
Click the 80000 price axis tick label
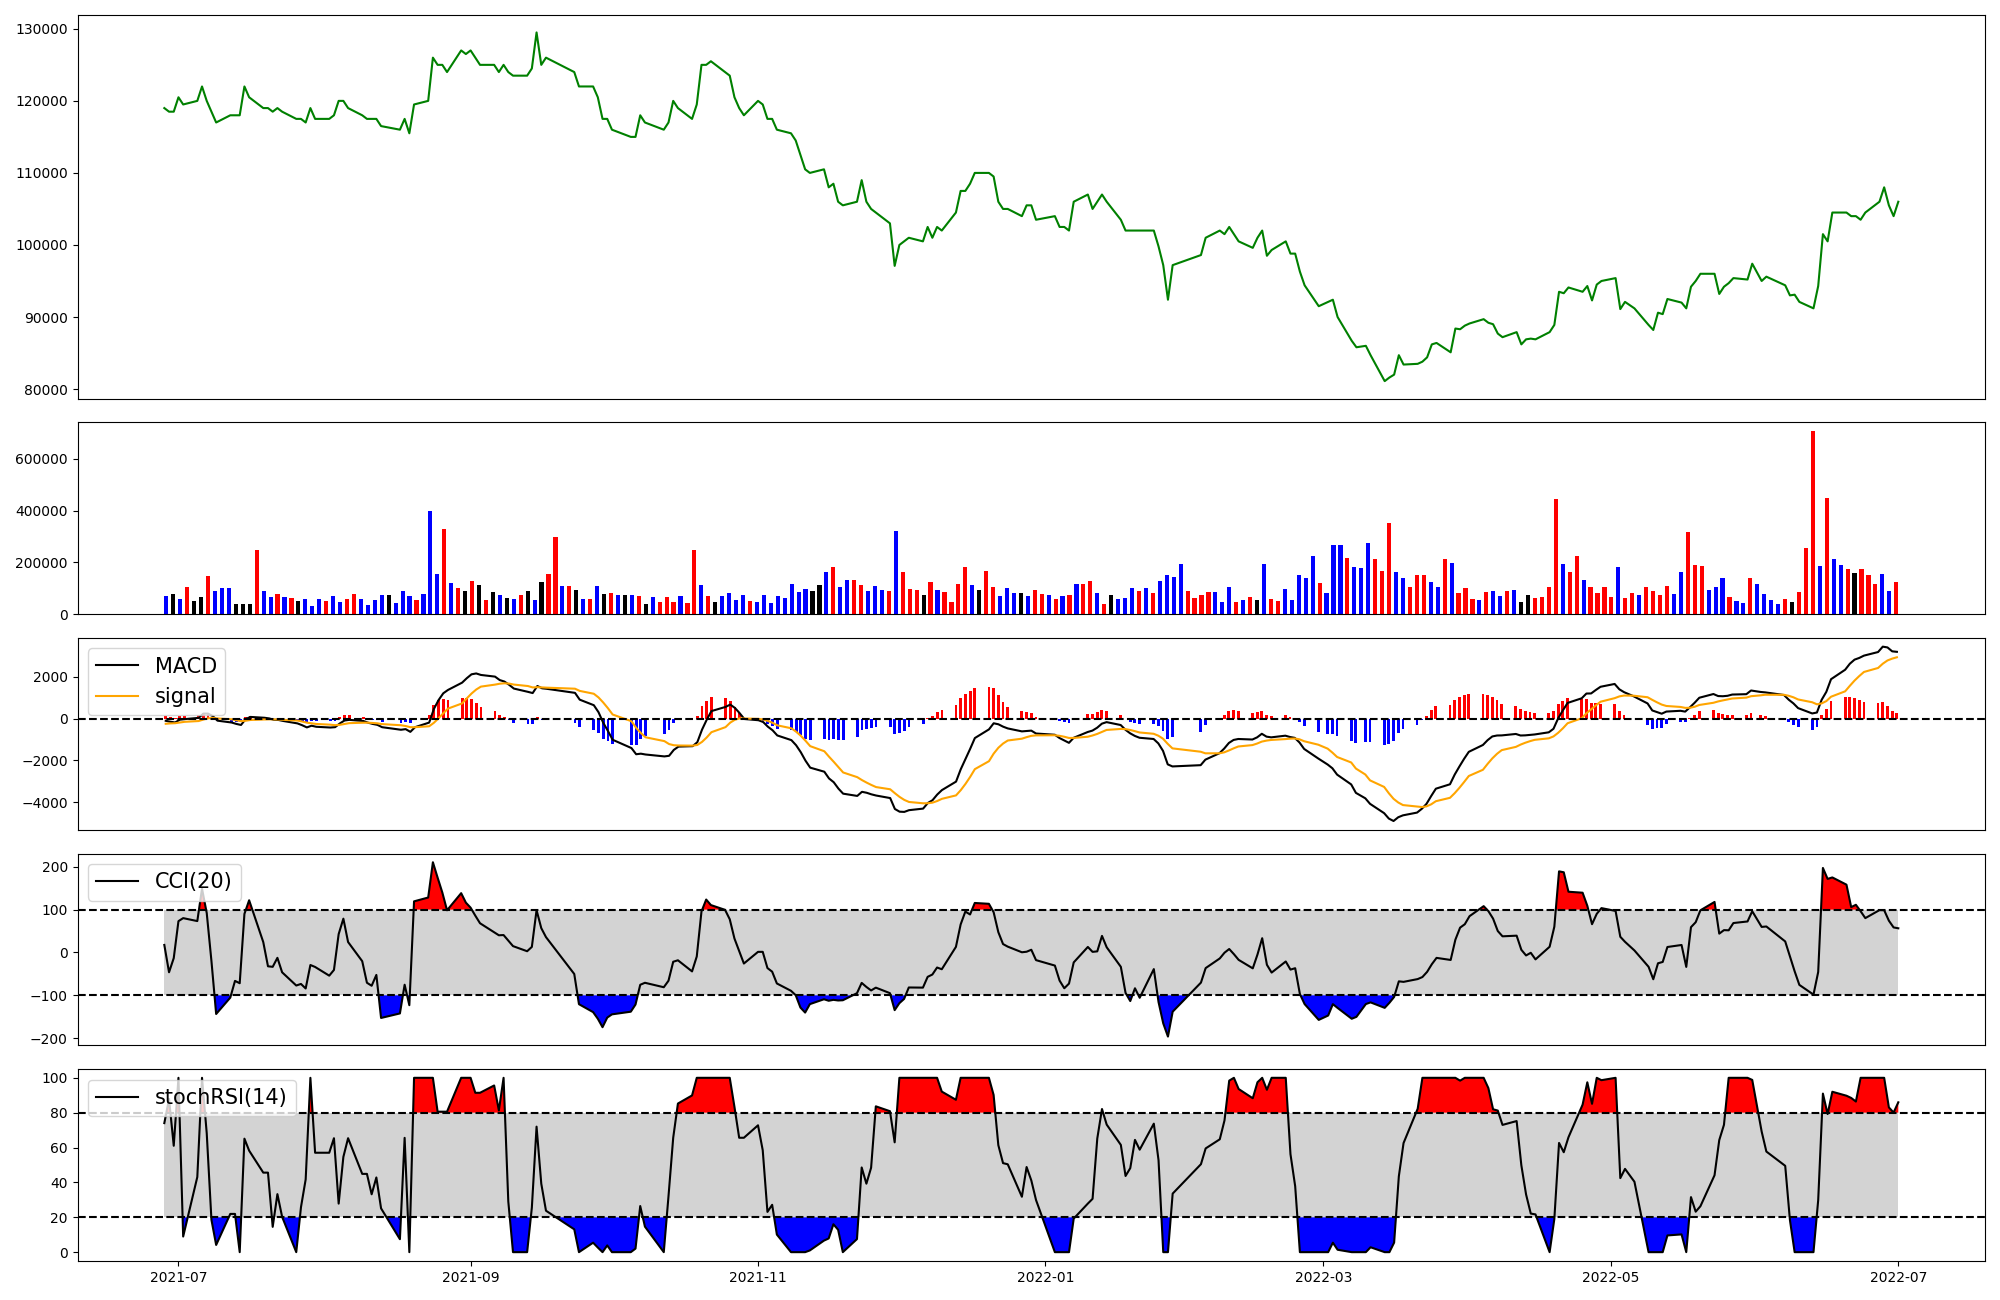pos(45,390)
